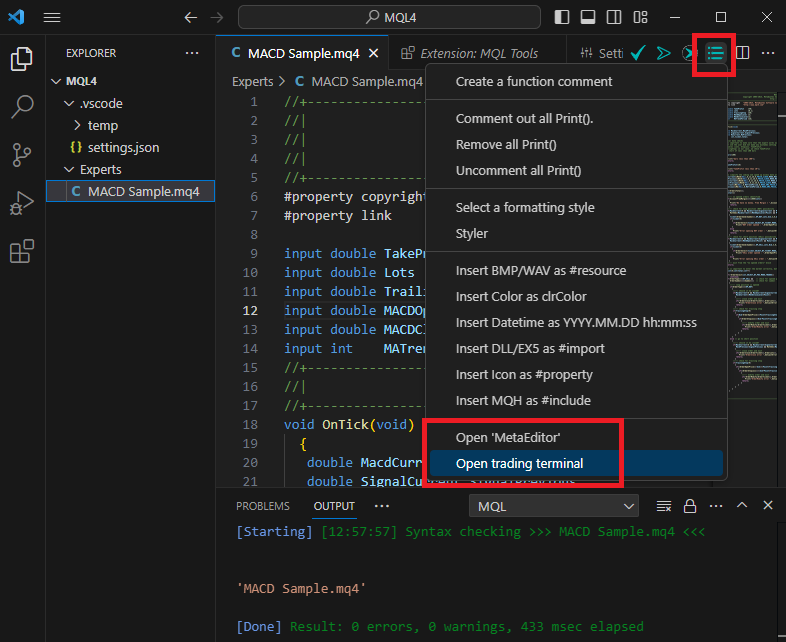Screen dimensions: 786x642
Task: Choose Styler from the menu
Action: click(x=576, y=234)
